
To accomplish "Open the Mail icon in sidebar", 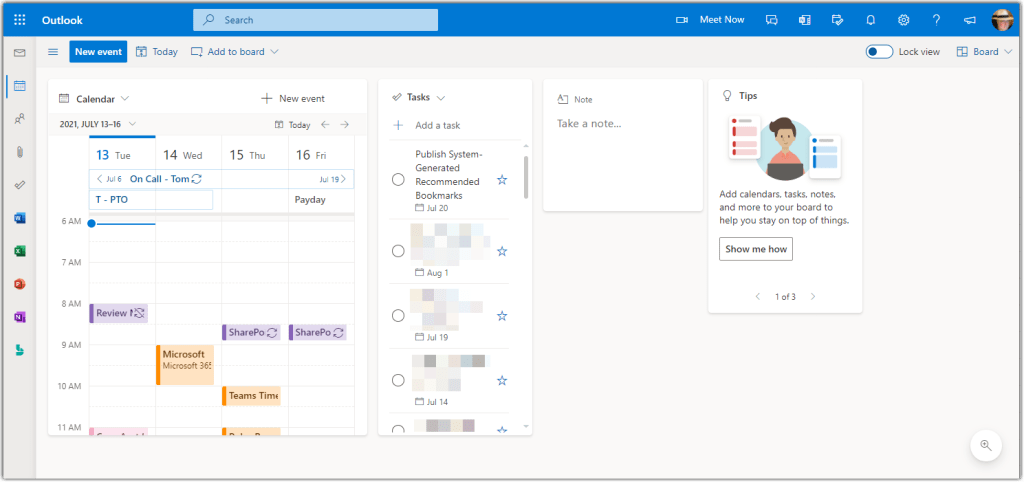I will tap(19, 52).
